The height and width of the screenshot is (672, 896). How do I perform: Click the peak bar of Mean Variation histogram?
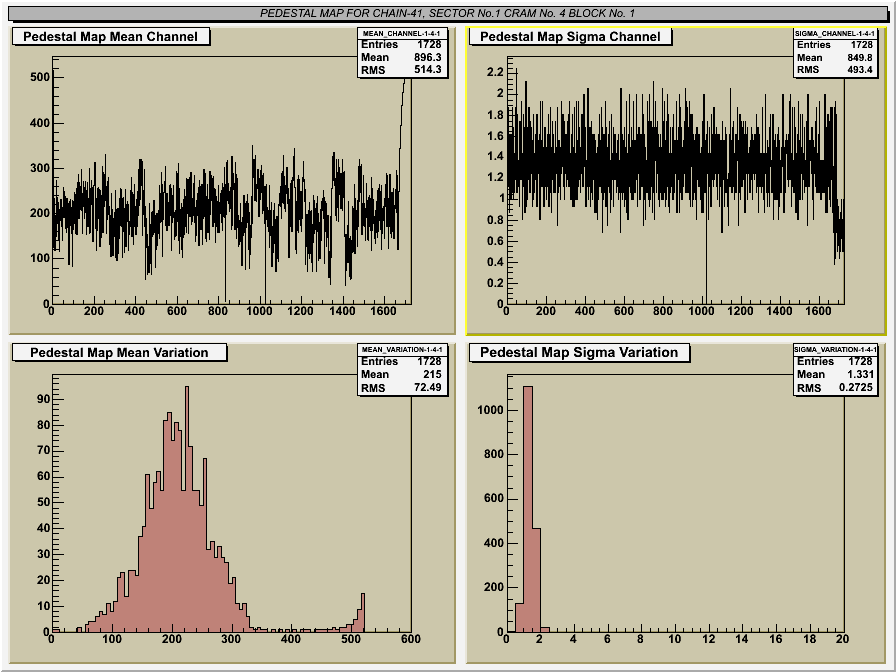click(x=187, y=509)
